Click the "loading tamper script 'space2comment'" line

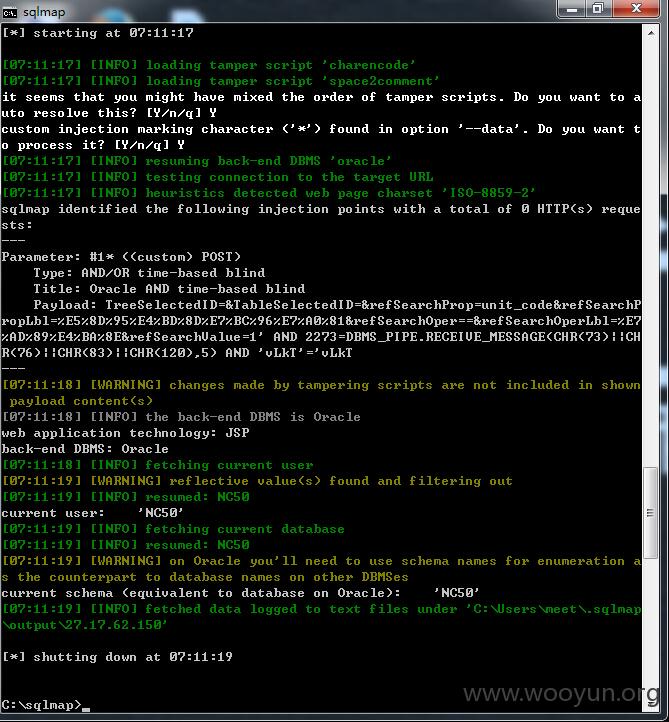pos(221,81)
